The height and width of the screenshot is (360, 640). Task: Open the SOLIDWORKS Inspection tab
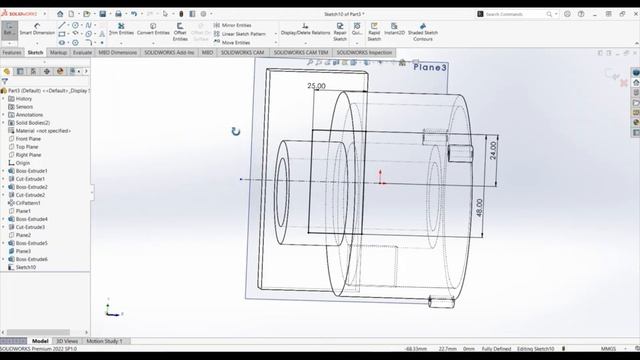click(x=364, y=52)
